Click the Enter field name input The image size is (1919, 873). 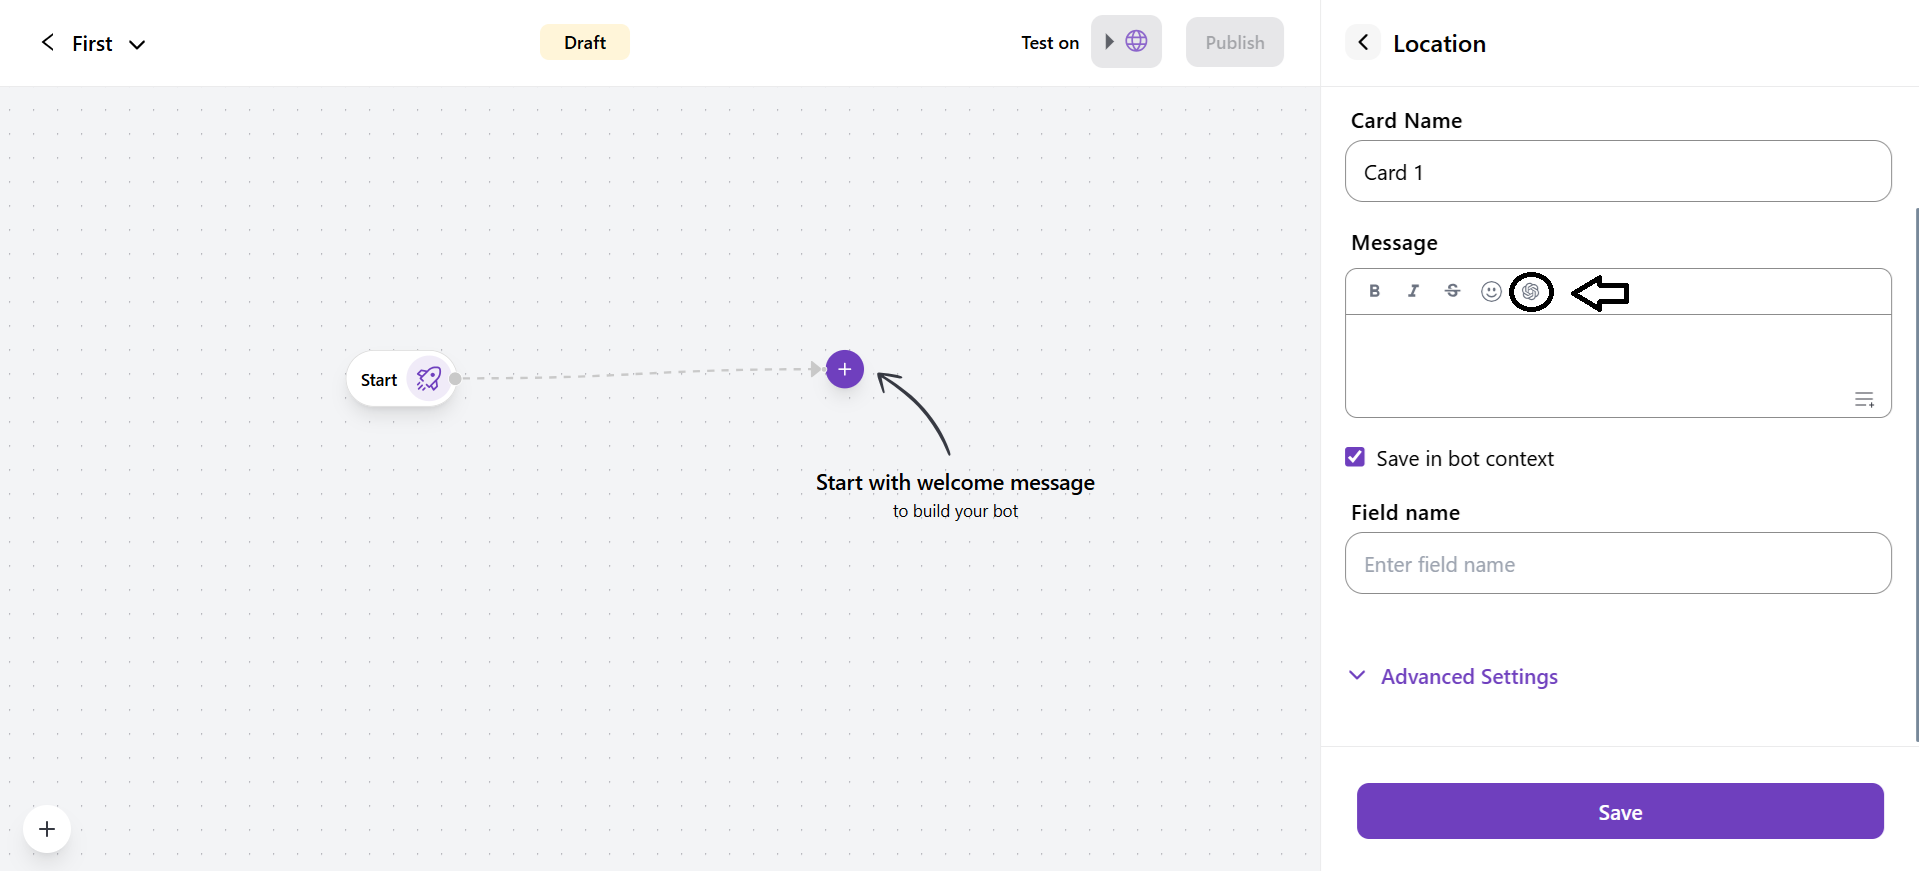1617,564
